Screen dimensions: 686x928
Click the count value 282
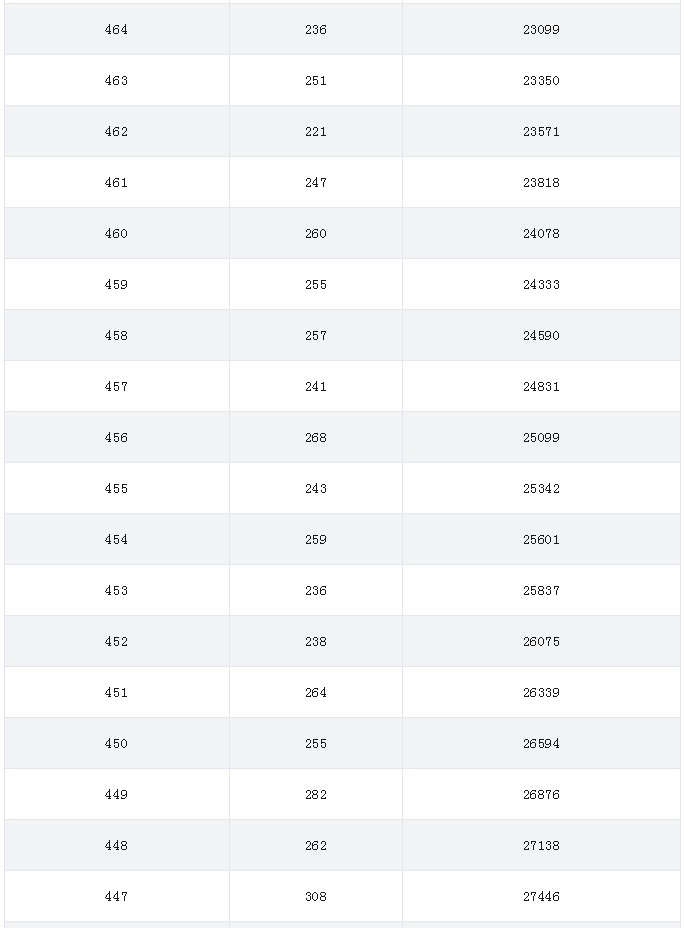(315, 794)
